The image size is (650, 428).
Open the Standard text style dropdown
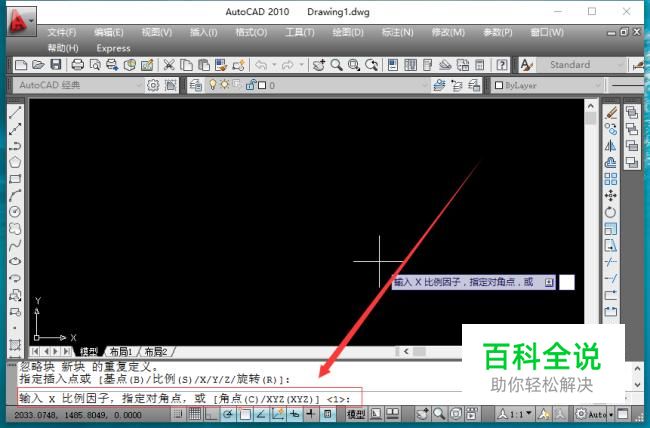point(584,65)
